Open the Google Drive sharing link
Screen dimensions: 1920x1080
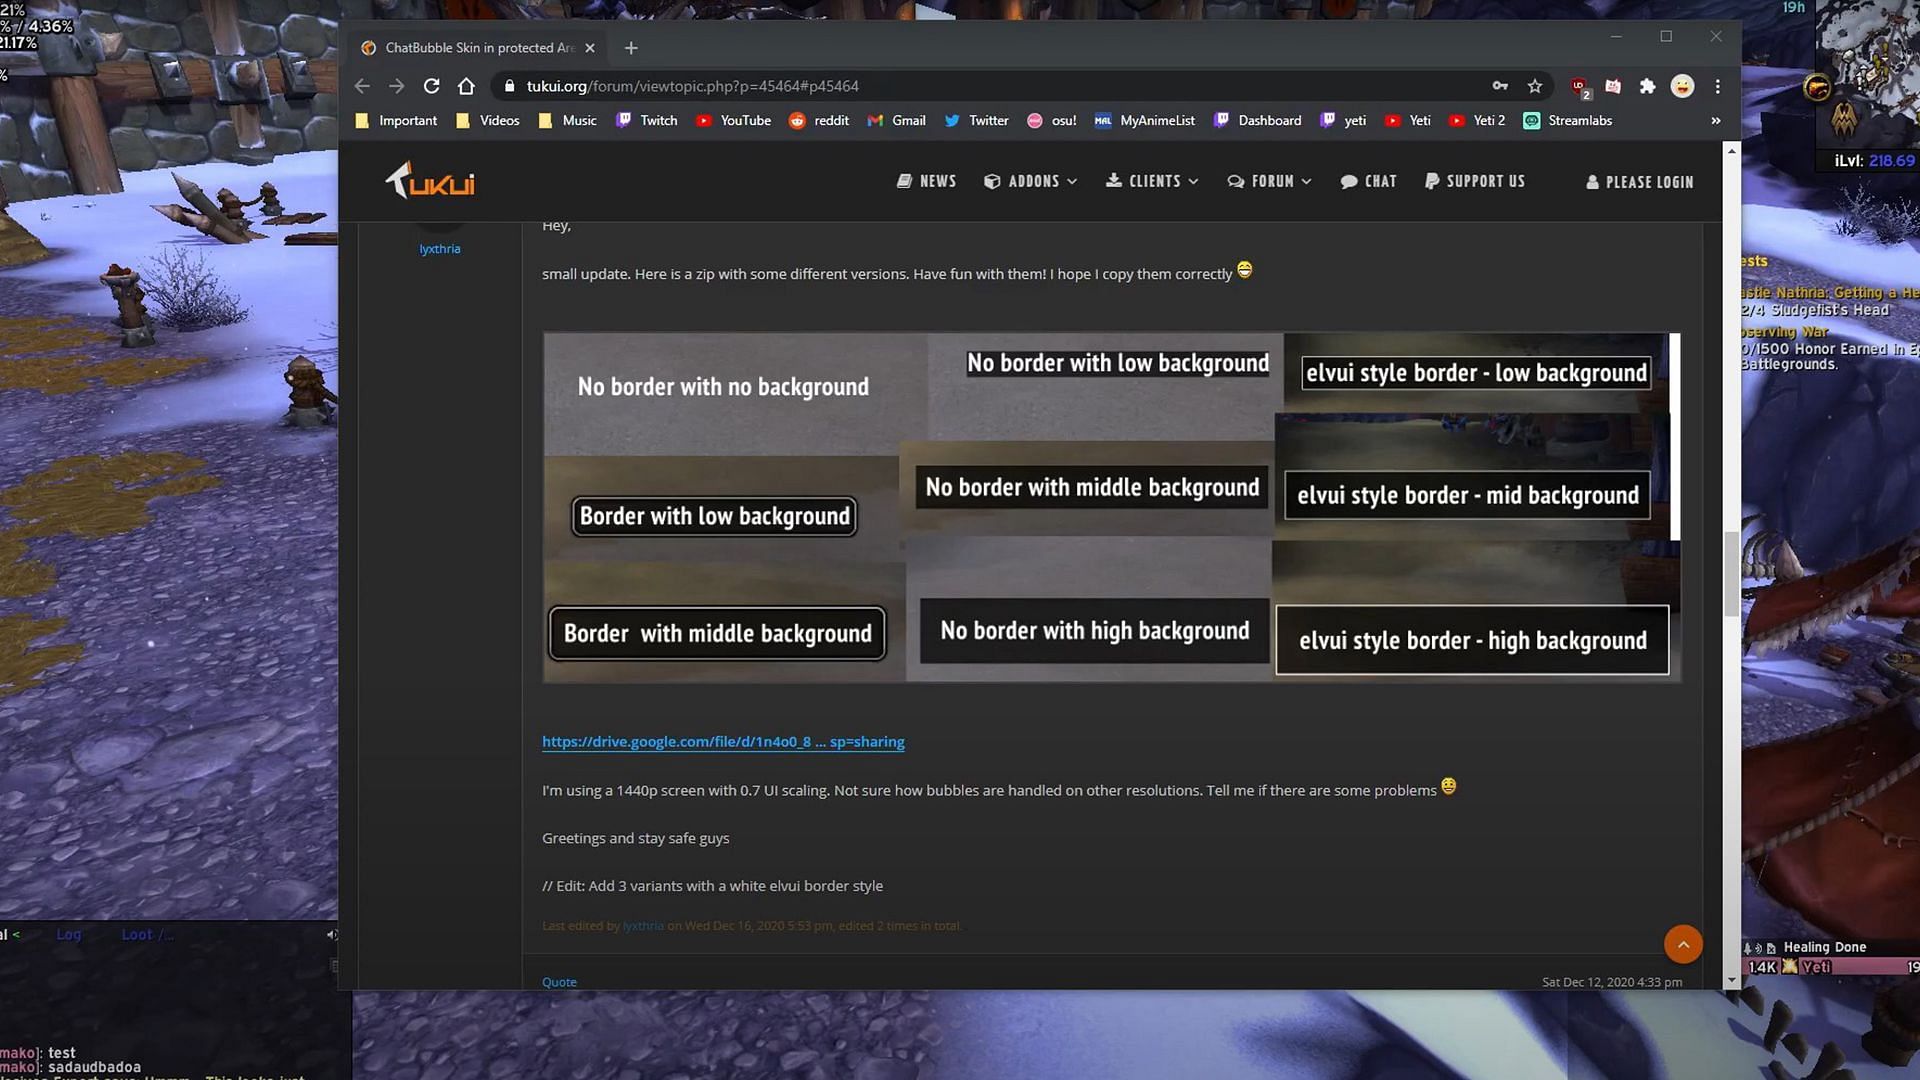723,742
